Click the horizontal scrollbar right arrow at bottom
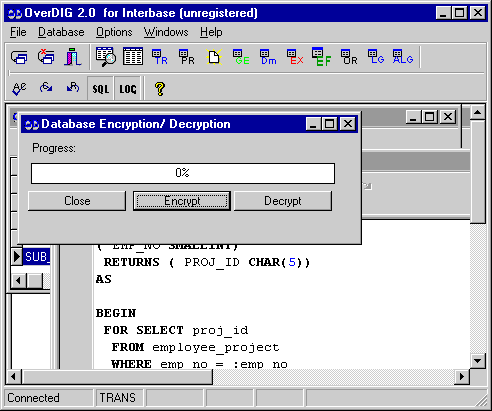 tap(462, 377)
